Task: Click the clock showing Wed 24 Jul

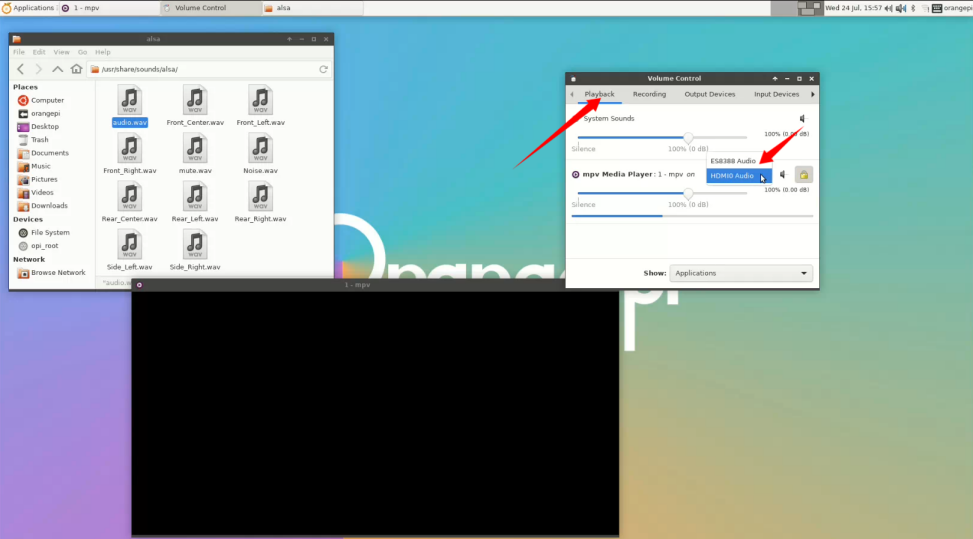Action: pyautogui.click(x=853, y=8)
